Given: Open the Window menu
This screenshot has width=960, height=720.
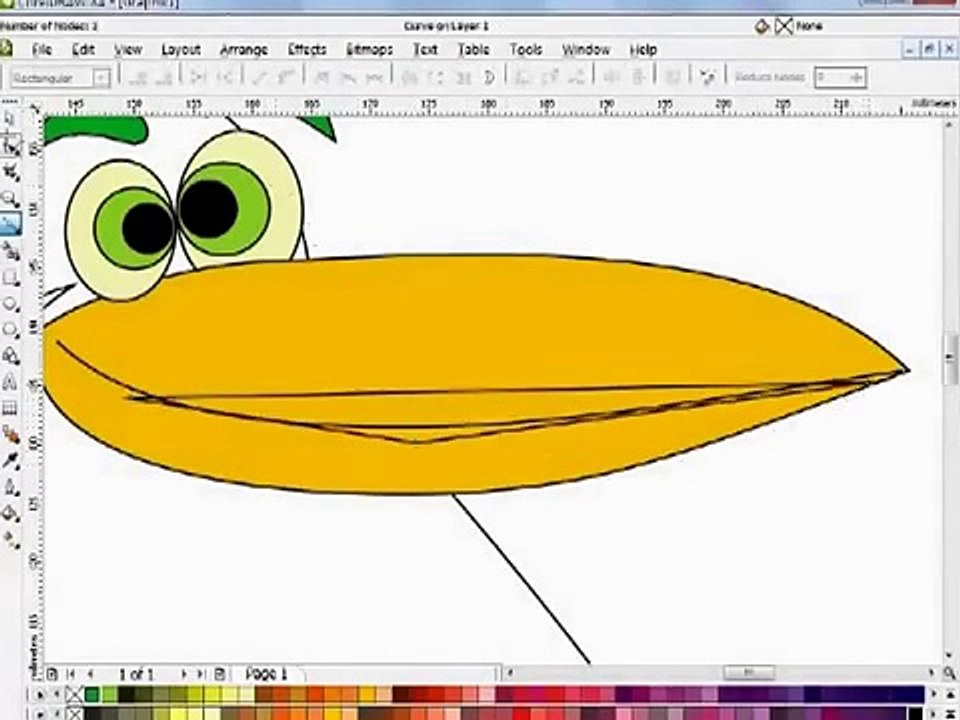Looking at the screenshot, I should click(585, 50).
